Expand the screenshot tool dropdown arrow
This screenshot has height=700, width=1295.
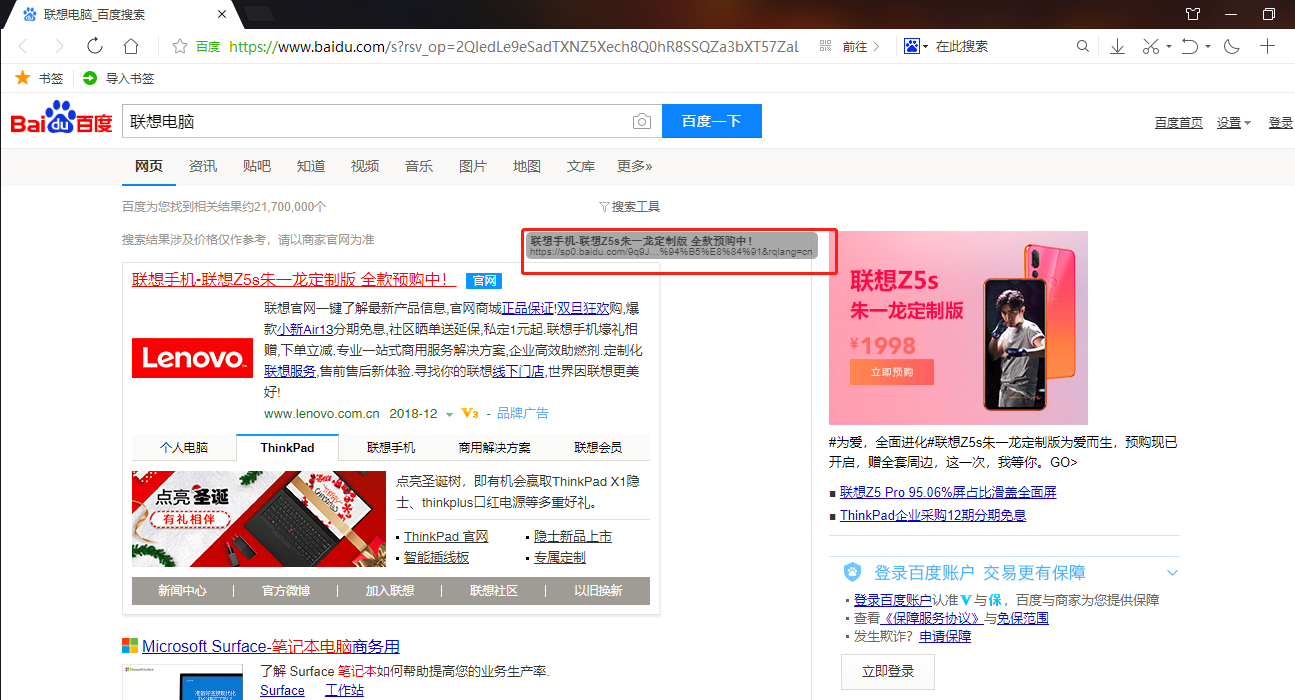[x=1168, y=46]
